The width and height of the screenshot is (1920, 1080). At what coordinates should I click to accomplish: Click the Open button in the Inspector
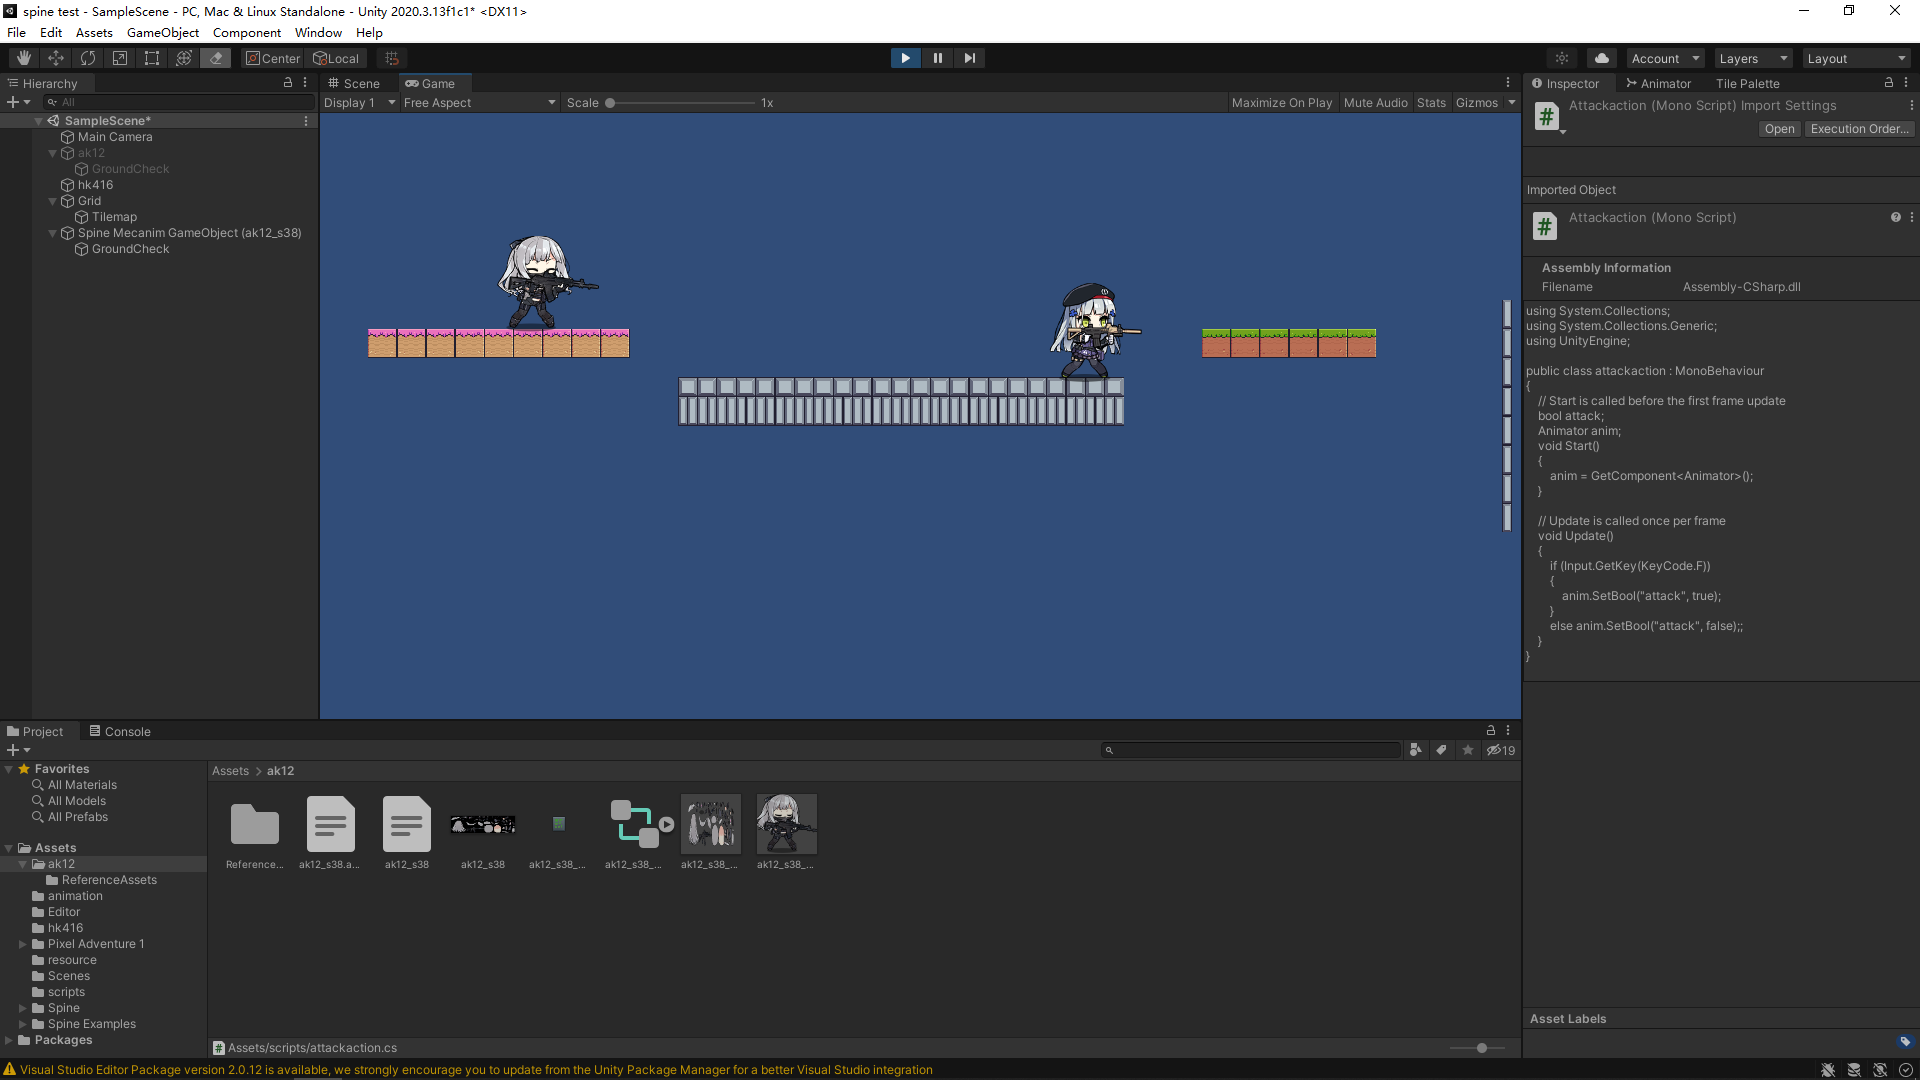tap(1779, 128)
